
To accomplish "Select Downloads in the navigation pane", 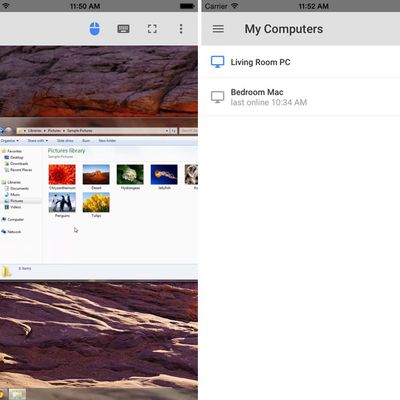I will pos(16,164).
